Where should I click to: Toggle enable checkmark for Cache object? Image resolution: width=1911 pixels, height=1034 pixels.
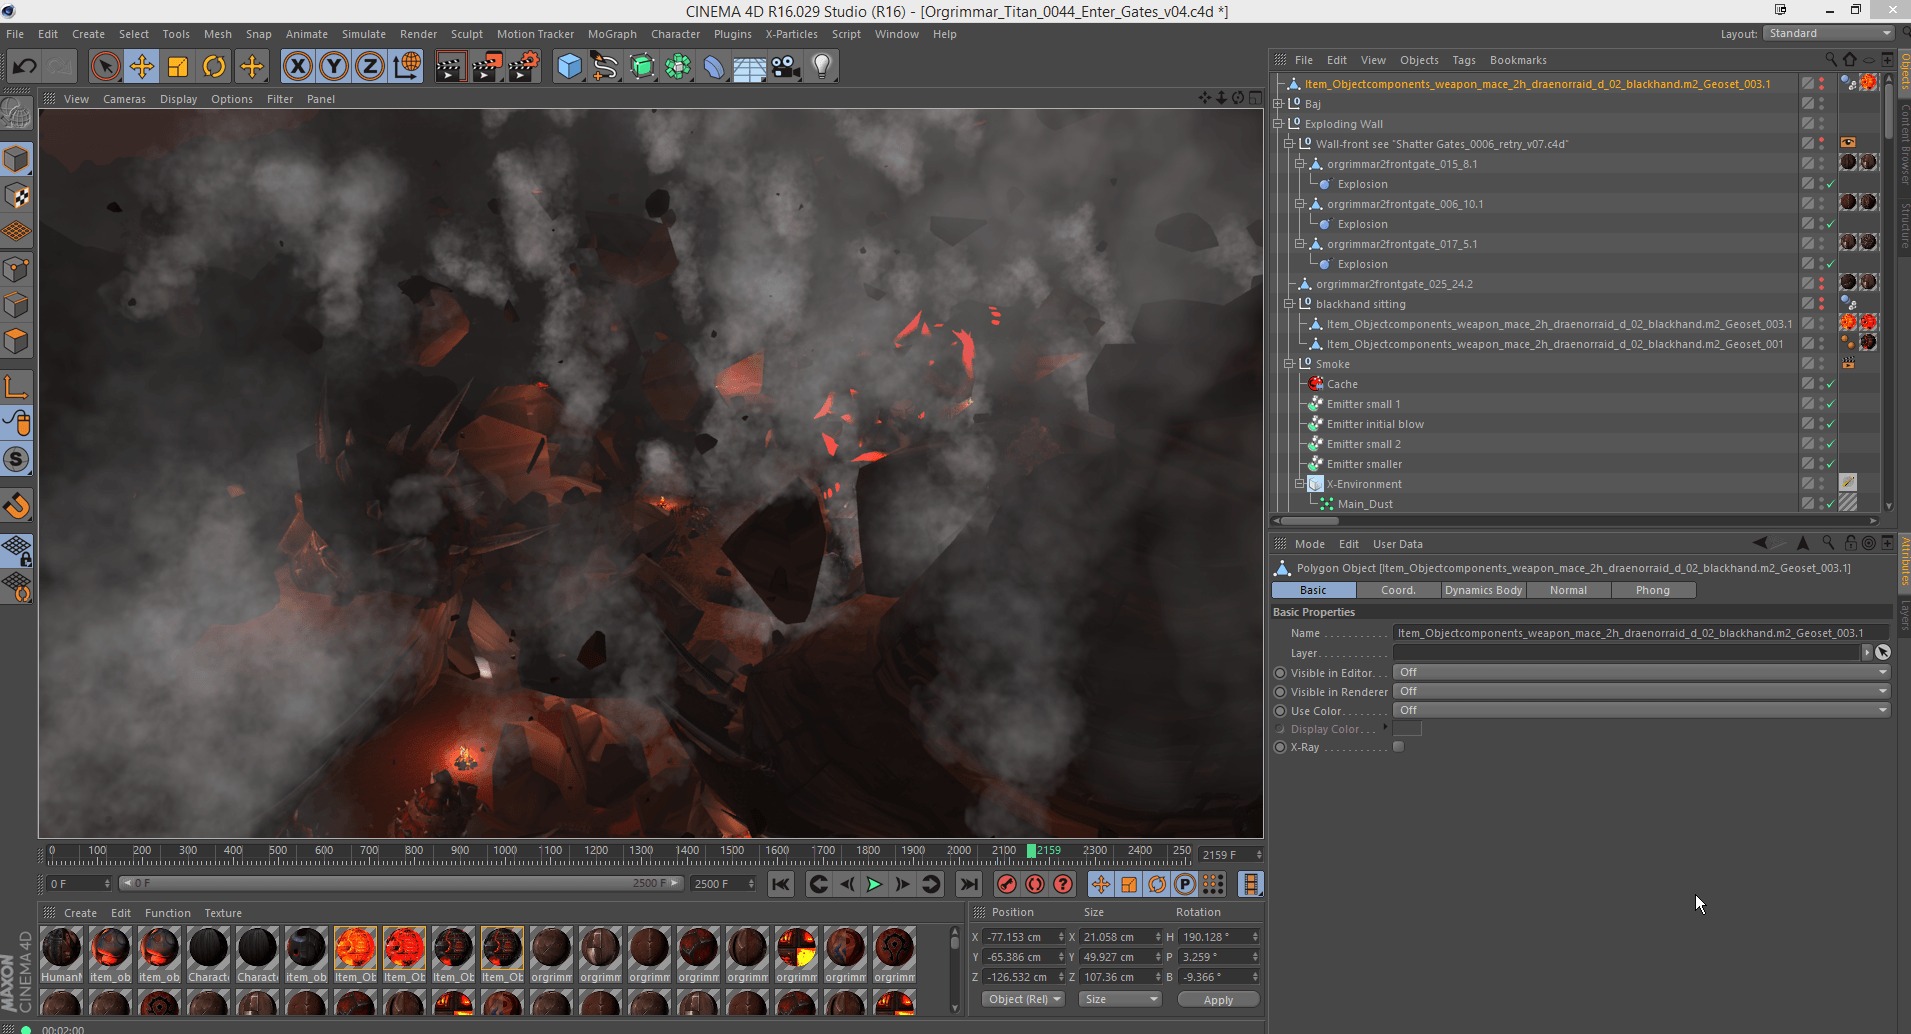click(1831, 384)
